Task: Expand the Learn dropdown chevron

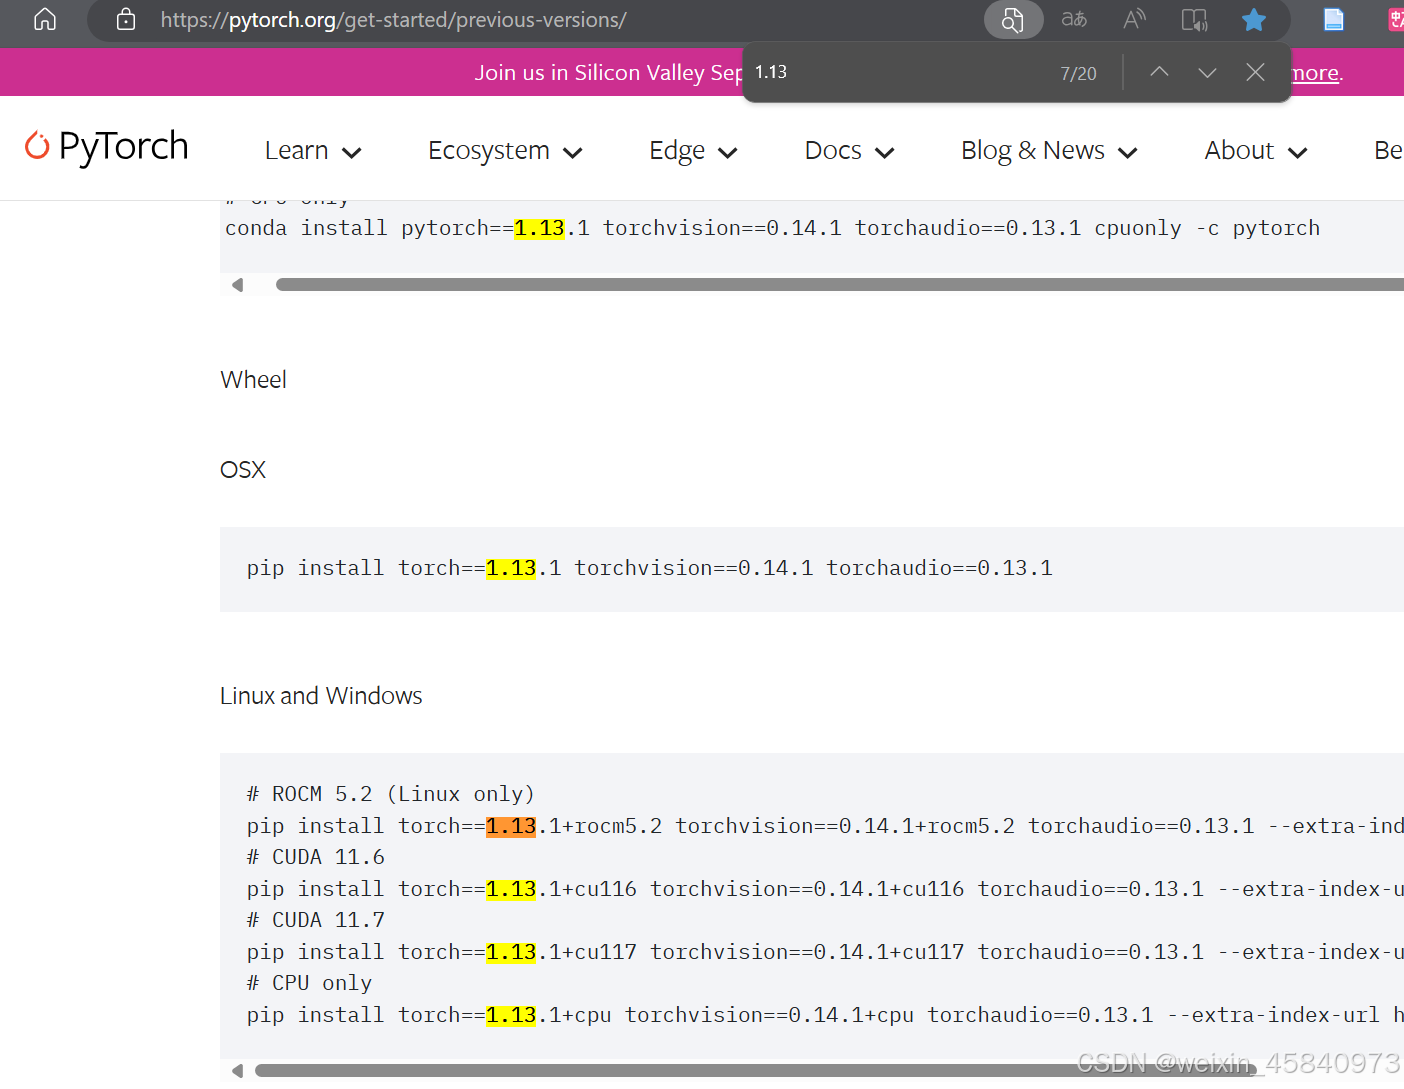Action: coord(351,153)
